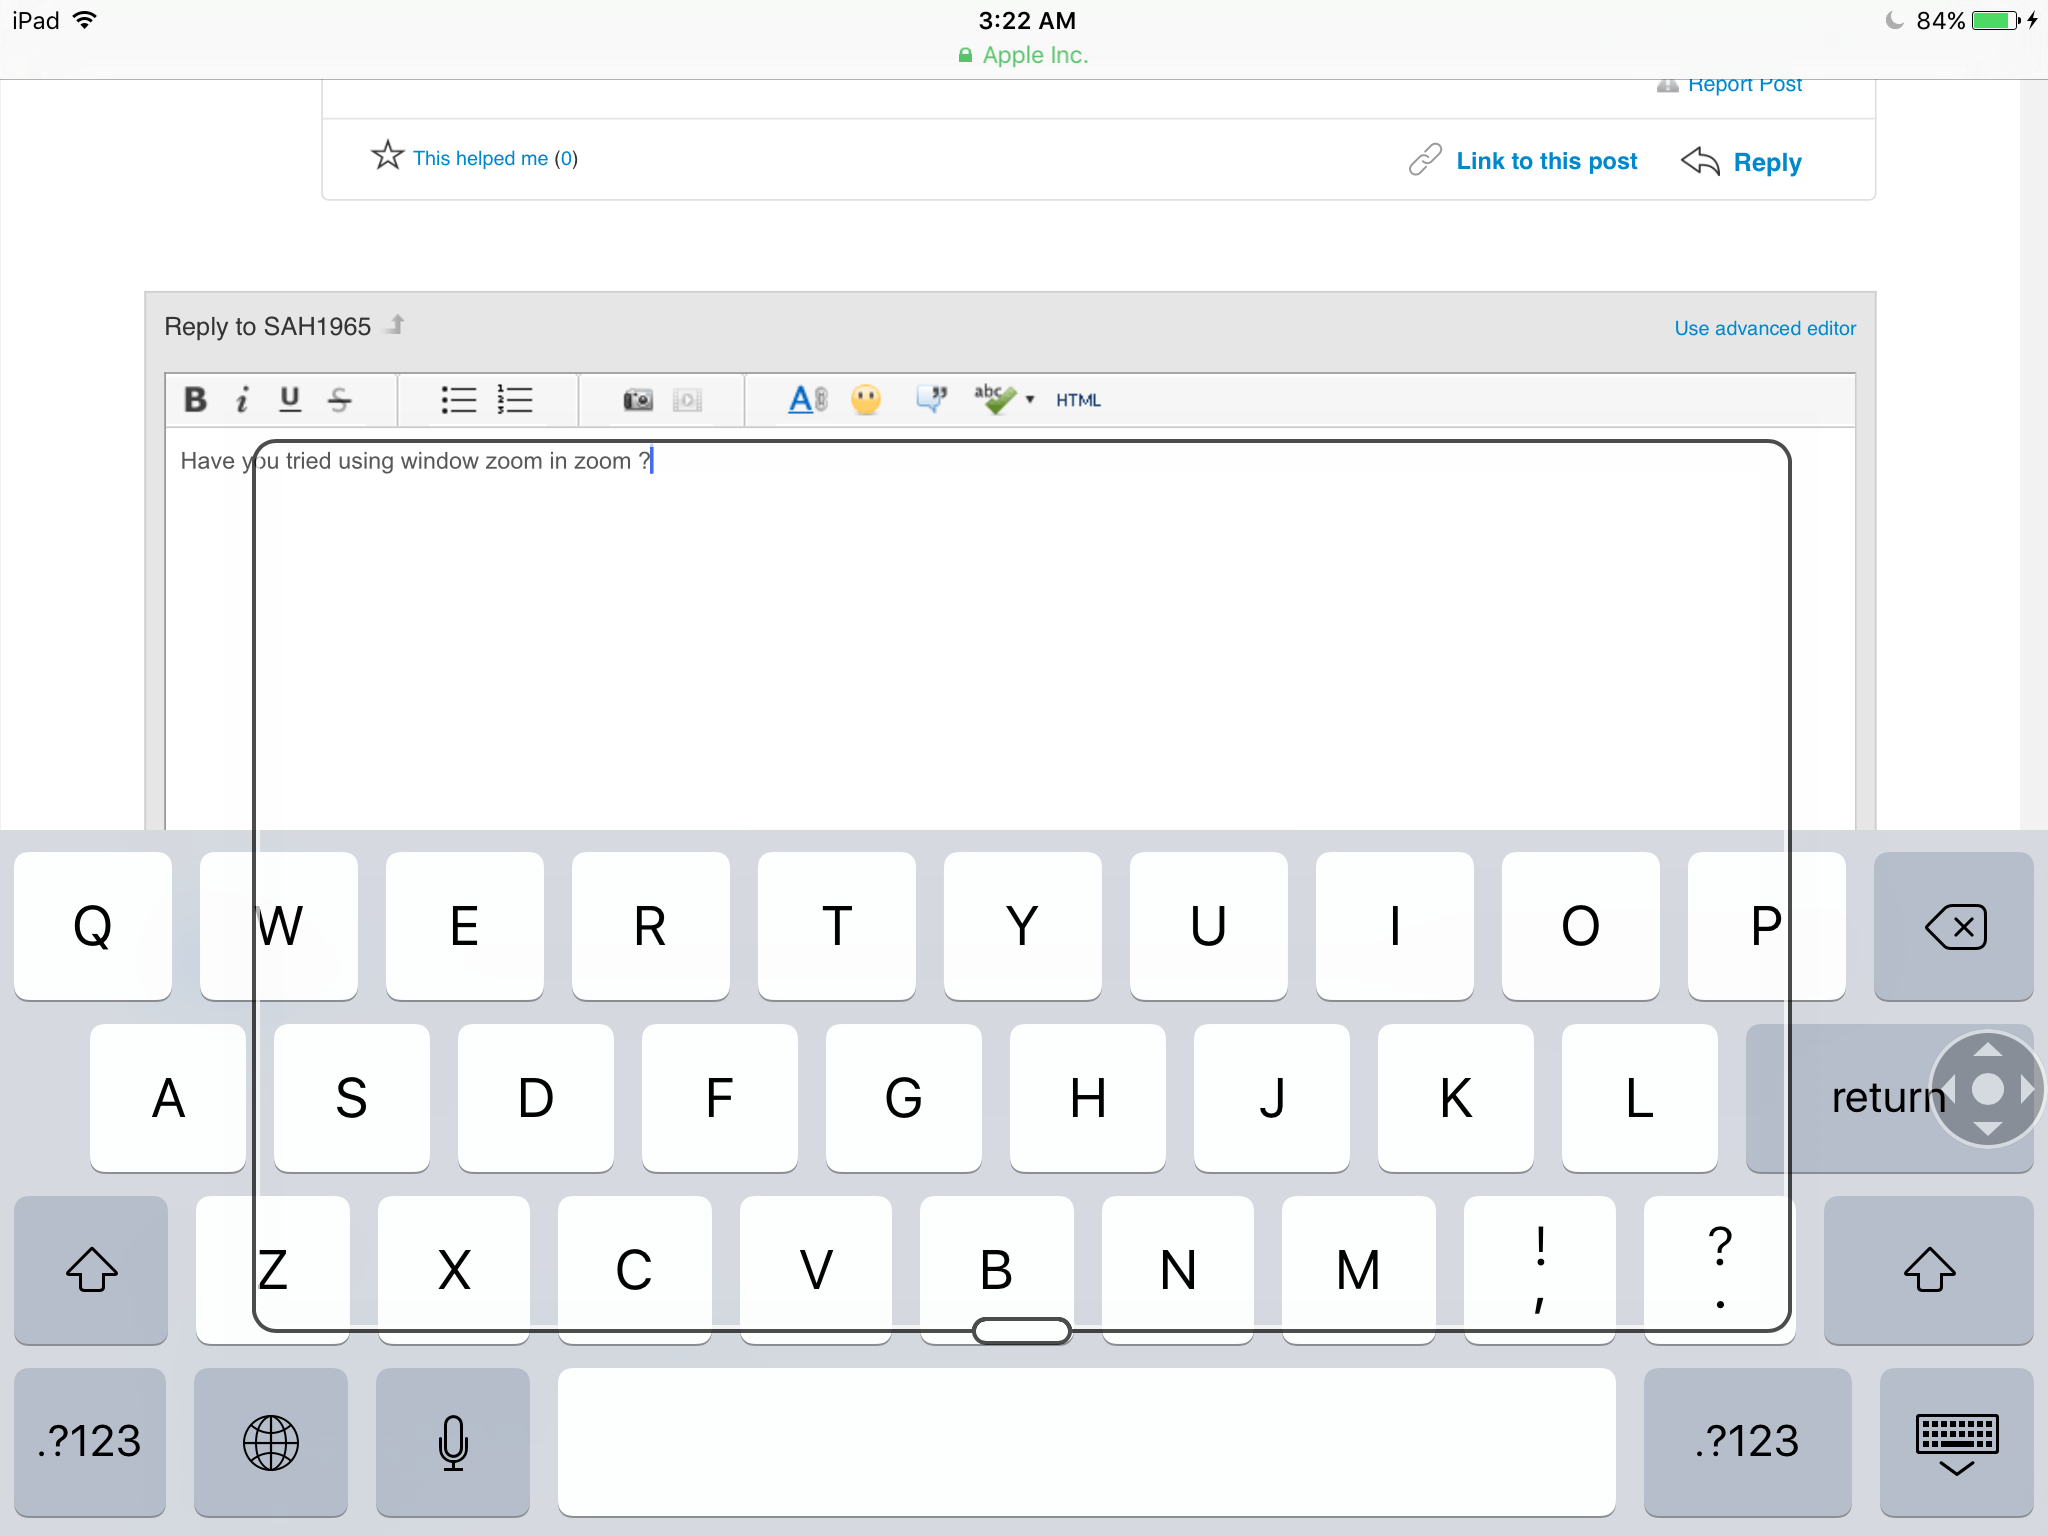Insert a numbered list

pyautogui.click(x=515, y=400)
